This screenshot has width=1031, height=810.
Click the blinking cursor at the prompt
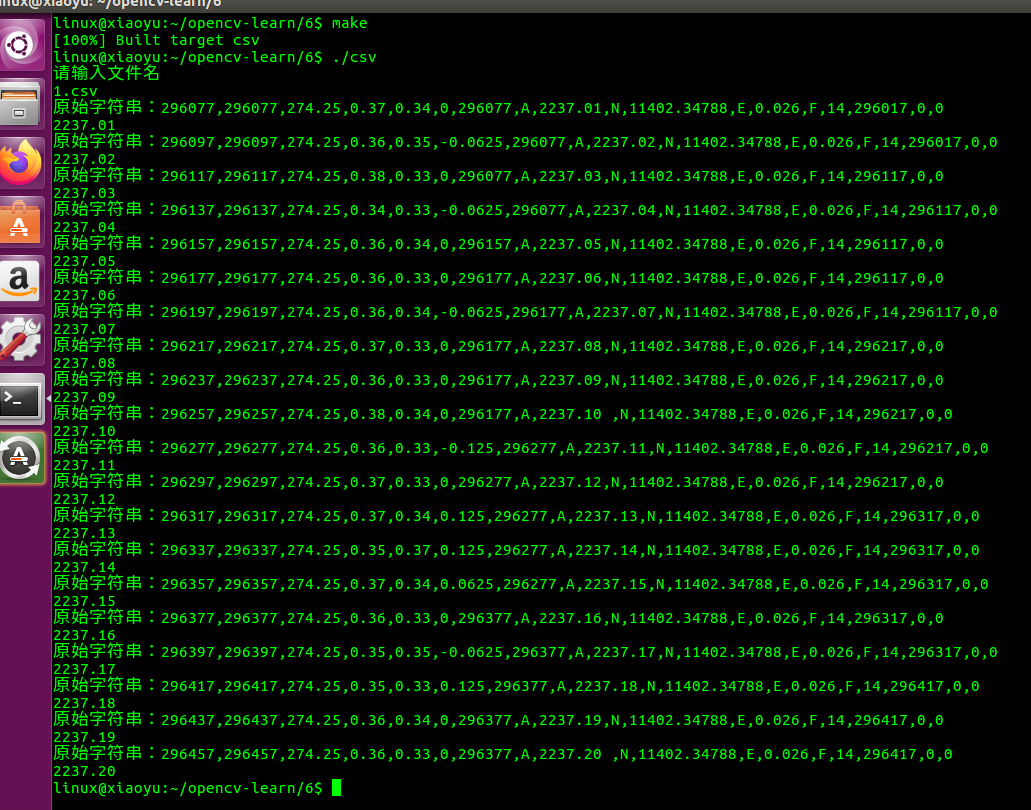click(336, 787)
